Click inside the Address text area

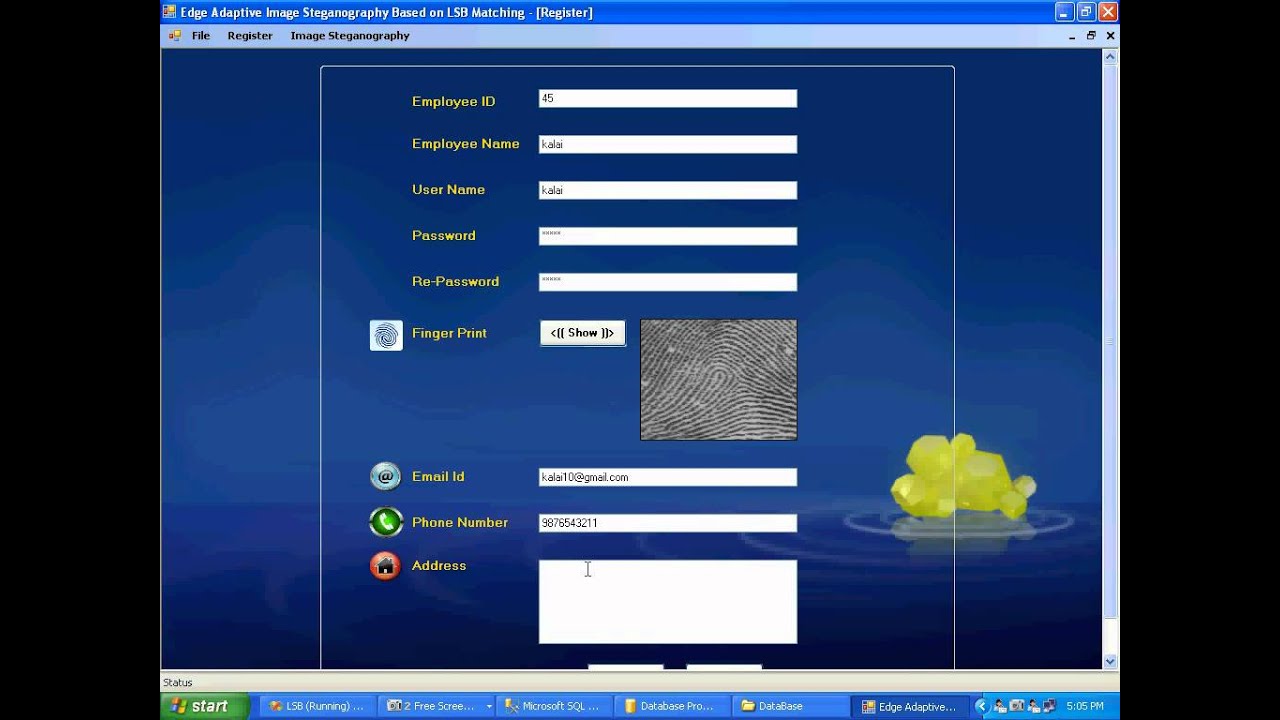pyautogui.click(x=668, y=601)
